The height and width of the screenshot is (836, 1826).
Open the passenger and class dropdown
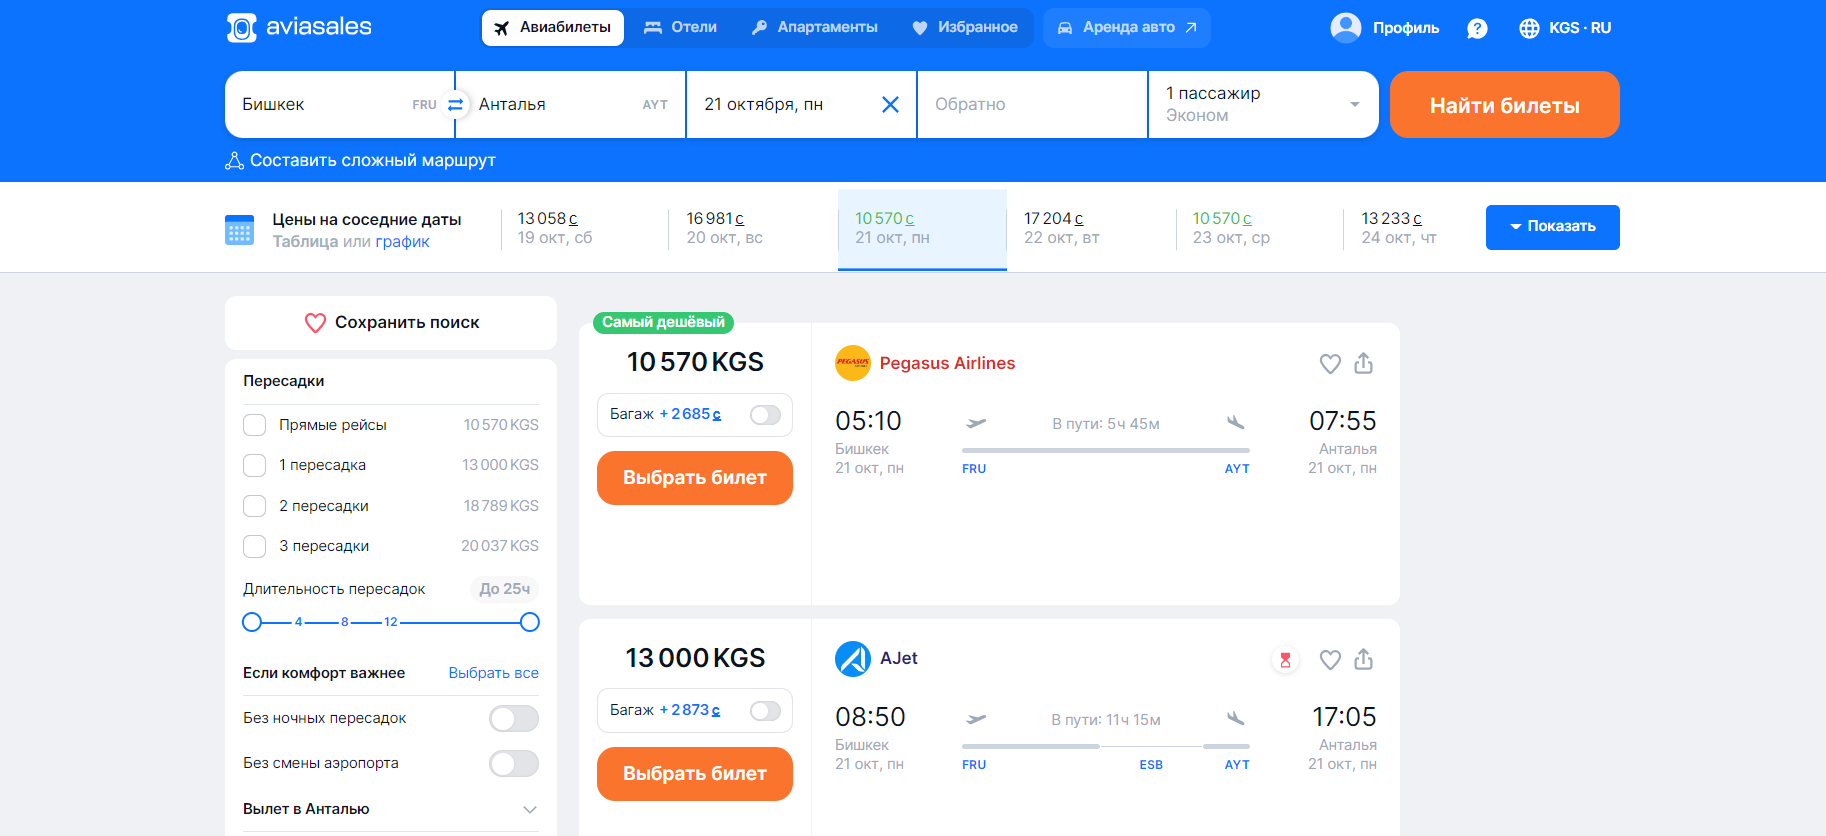coord(1263,104)
